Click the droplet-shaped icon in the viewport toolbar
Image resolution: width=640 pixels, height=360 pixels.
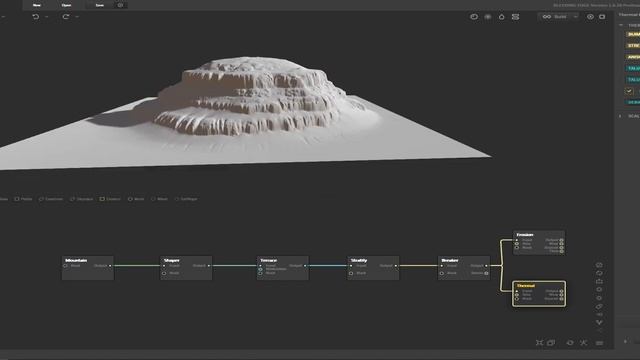502,17
